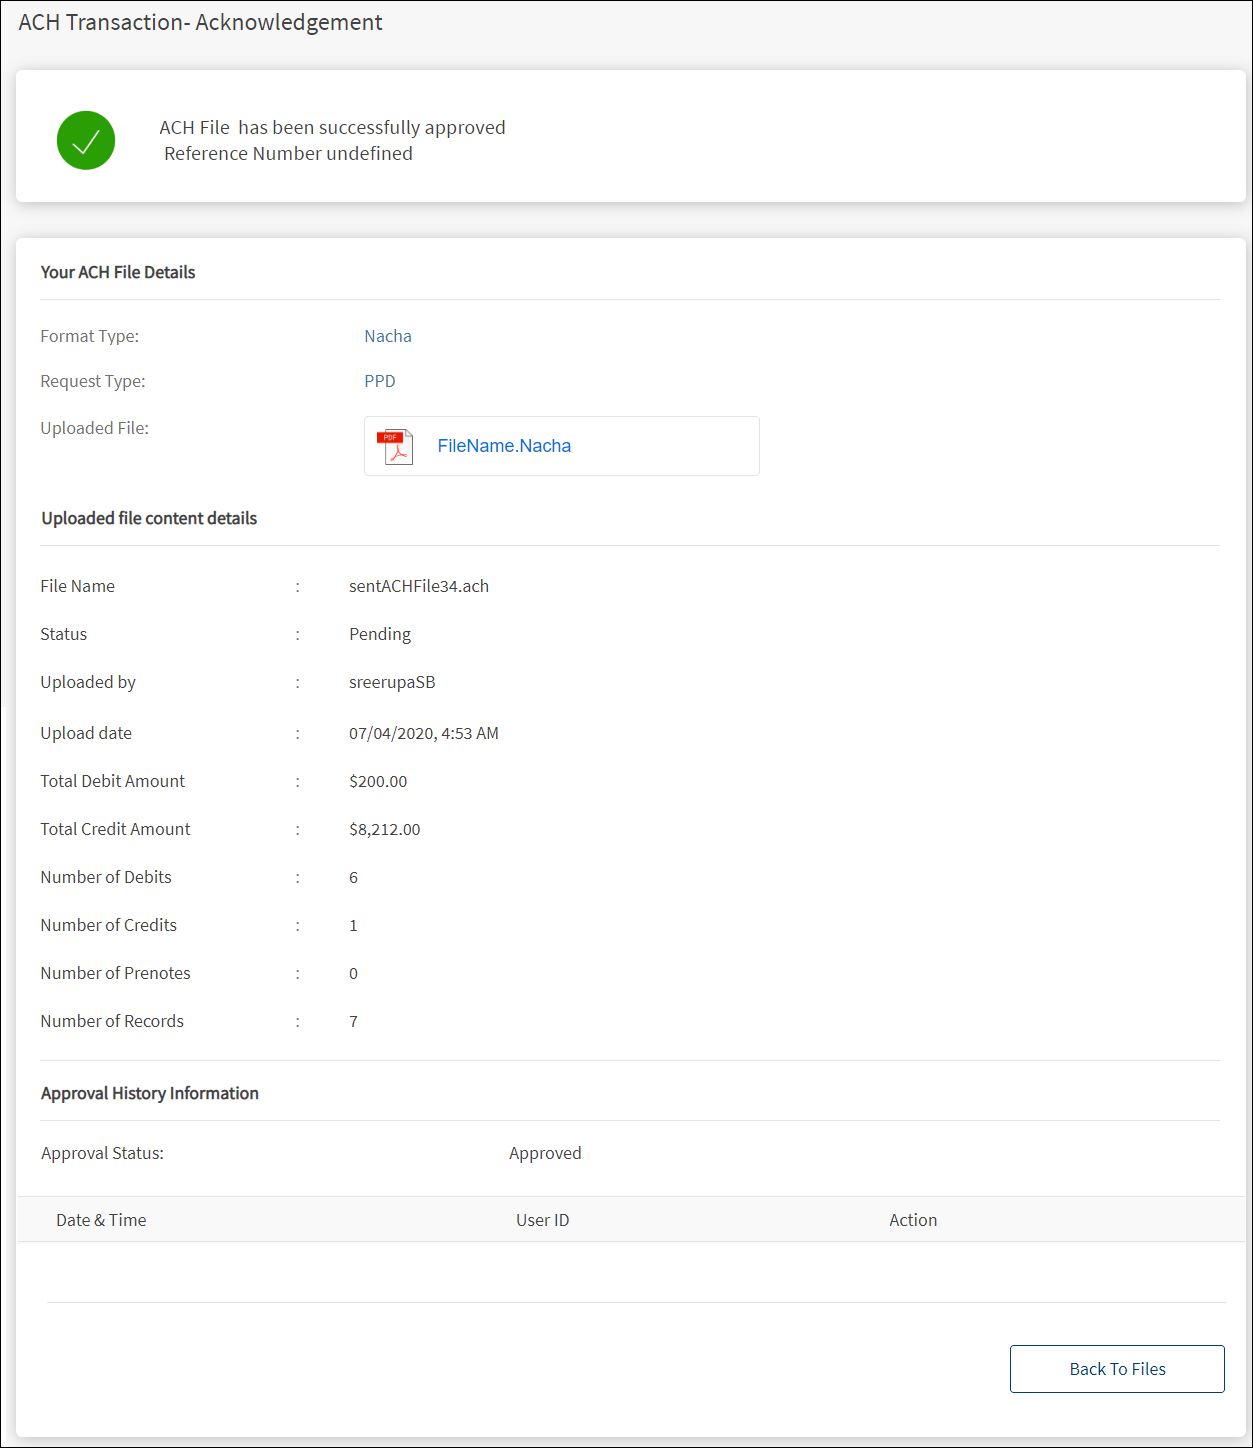Click the PPD request type value
Image resolution: width=1253 pixels, height=1448 pixels.
click(380, 381)
